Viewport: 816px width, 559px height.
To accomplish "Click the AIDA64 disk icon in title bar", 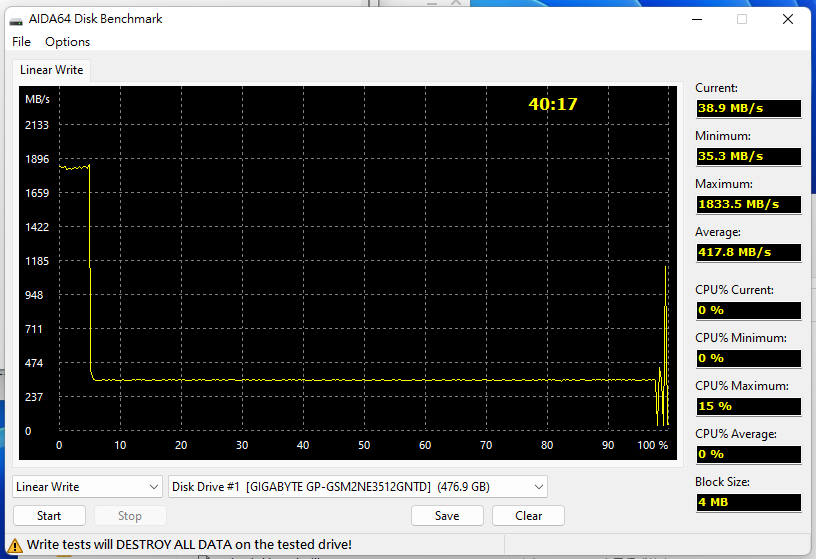I will (x=16, y=20).
